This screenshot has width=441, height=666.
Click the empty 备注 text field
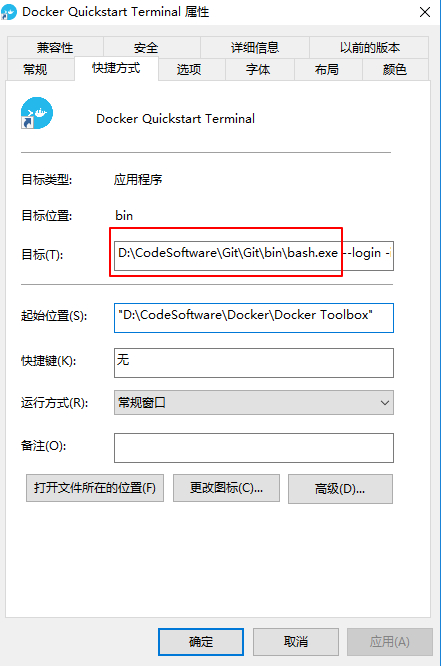[x=254, y=448]
